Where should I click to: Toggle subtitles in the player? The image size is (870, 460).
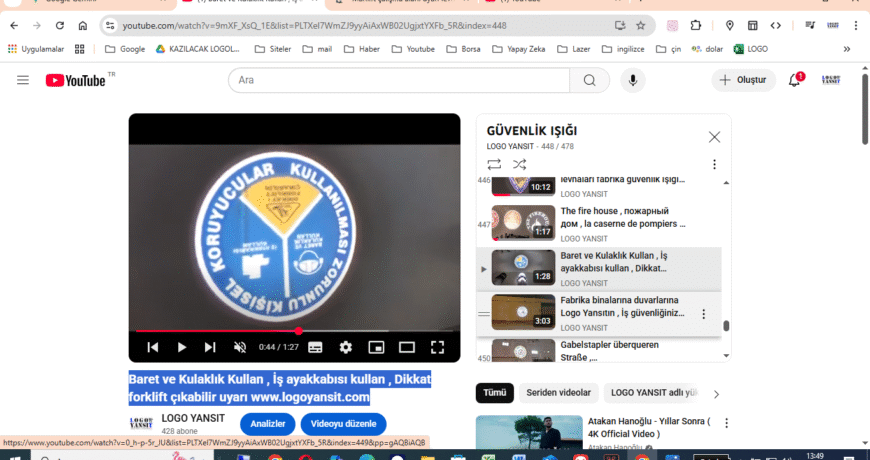315,347
